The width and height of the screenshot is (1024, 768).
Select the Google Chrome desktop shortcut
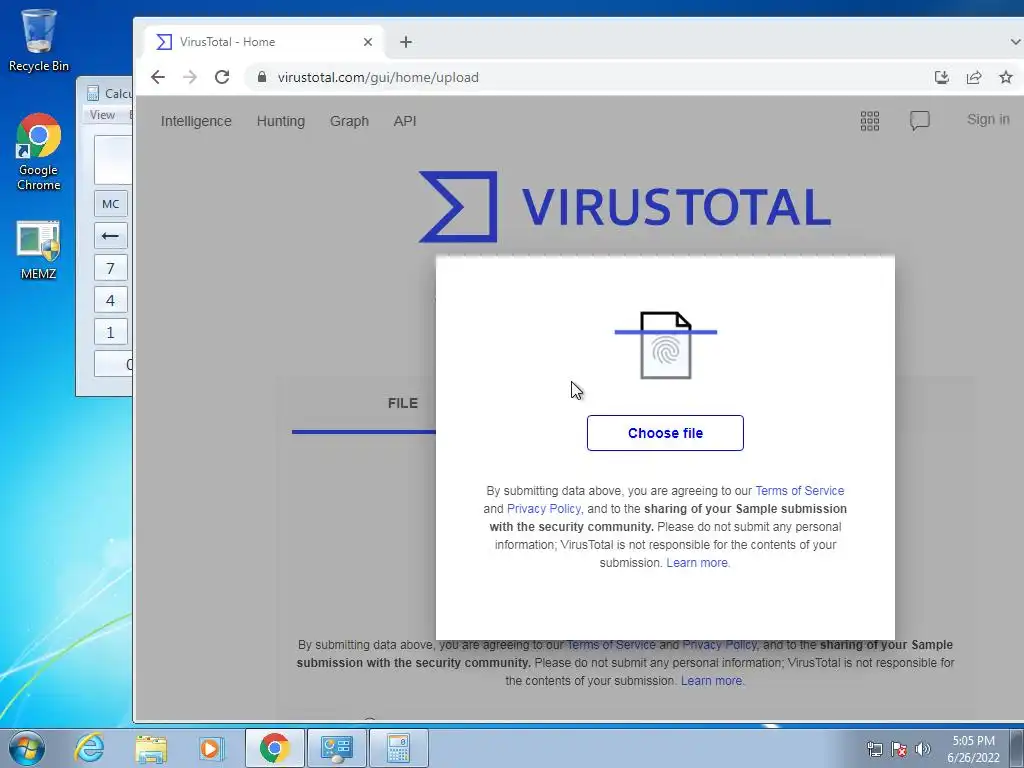coord(39,152)
